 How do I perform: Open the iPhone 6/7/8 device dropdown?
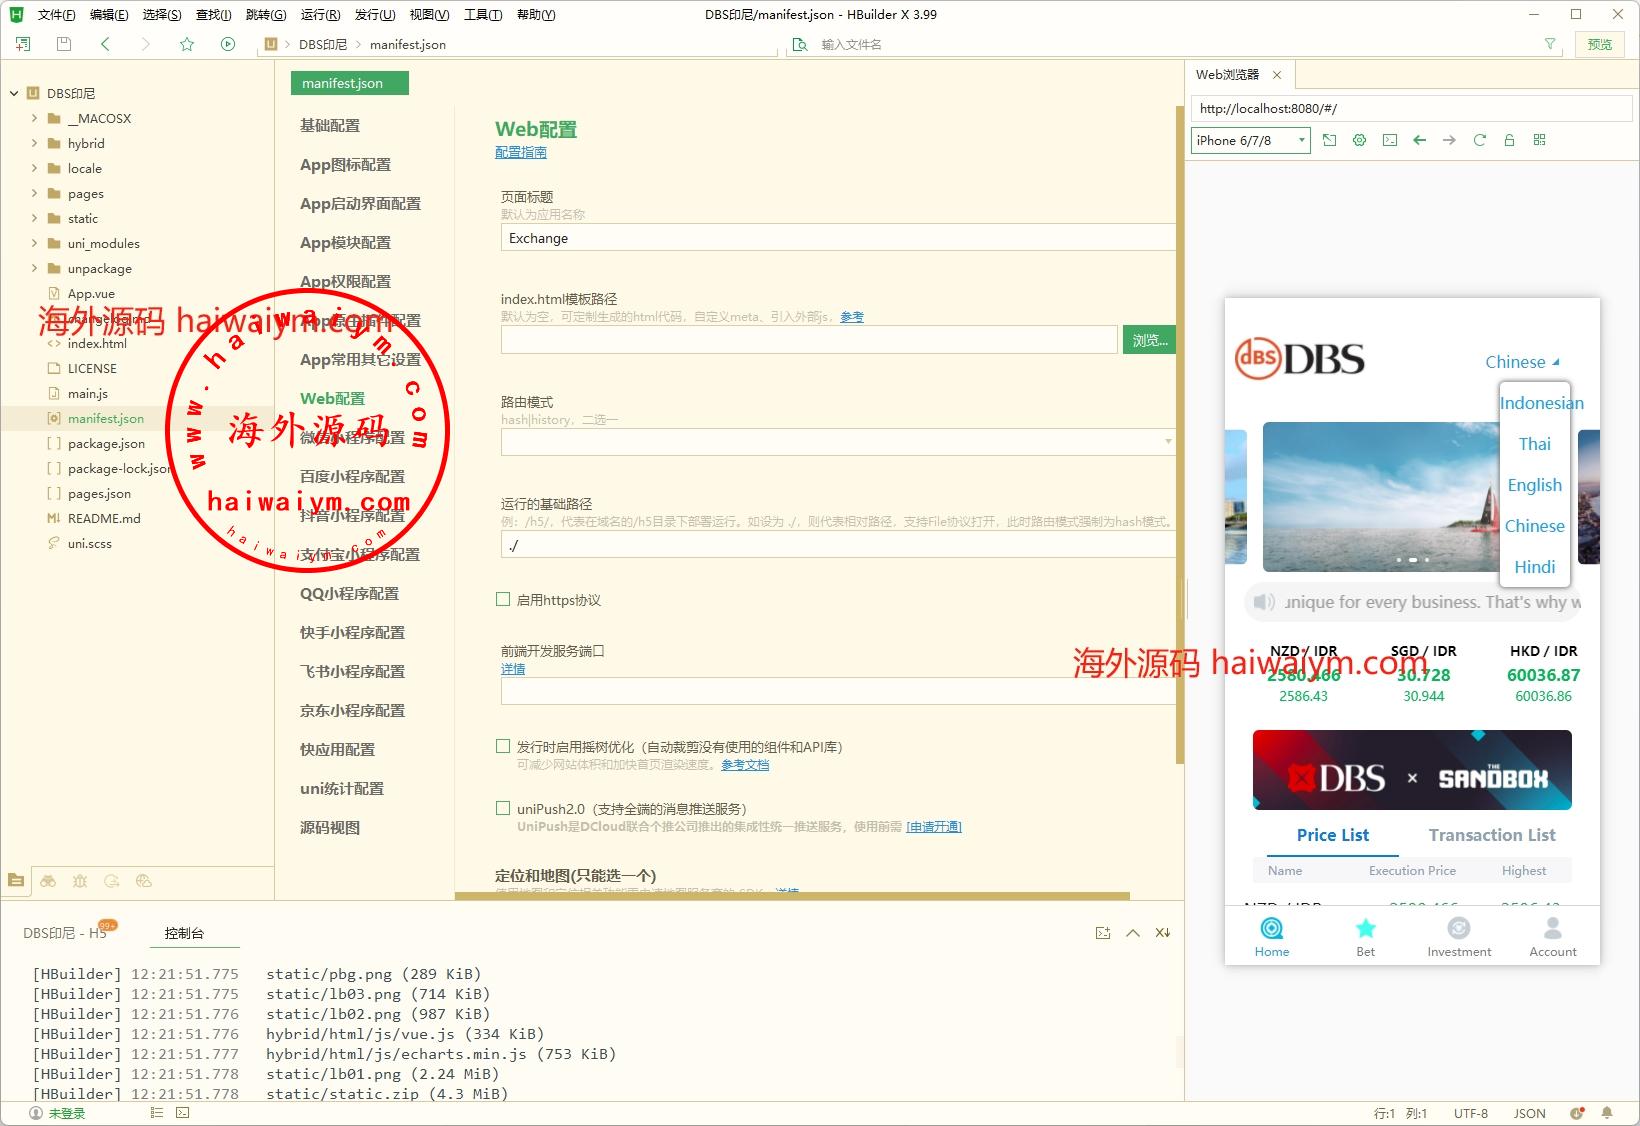click(x=1250, y=140)
